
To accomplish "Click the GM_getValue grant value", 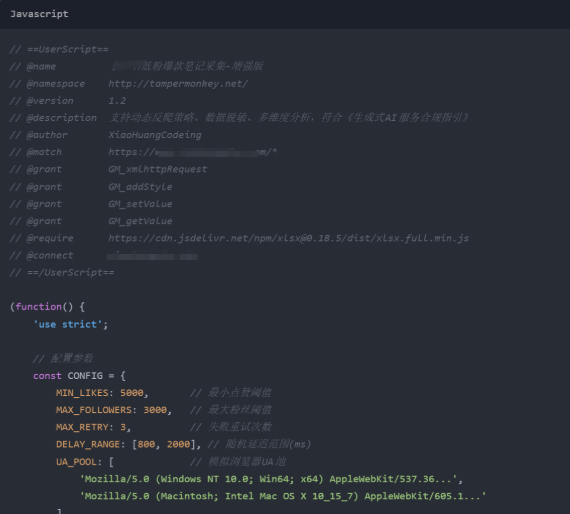I will (x=140, y=221).
